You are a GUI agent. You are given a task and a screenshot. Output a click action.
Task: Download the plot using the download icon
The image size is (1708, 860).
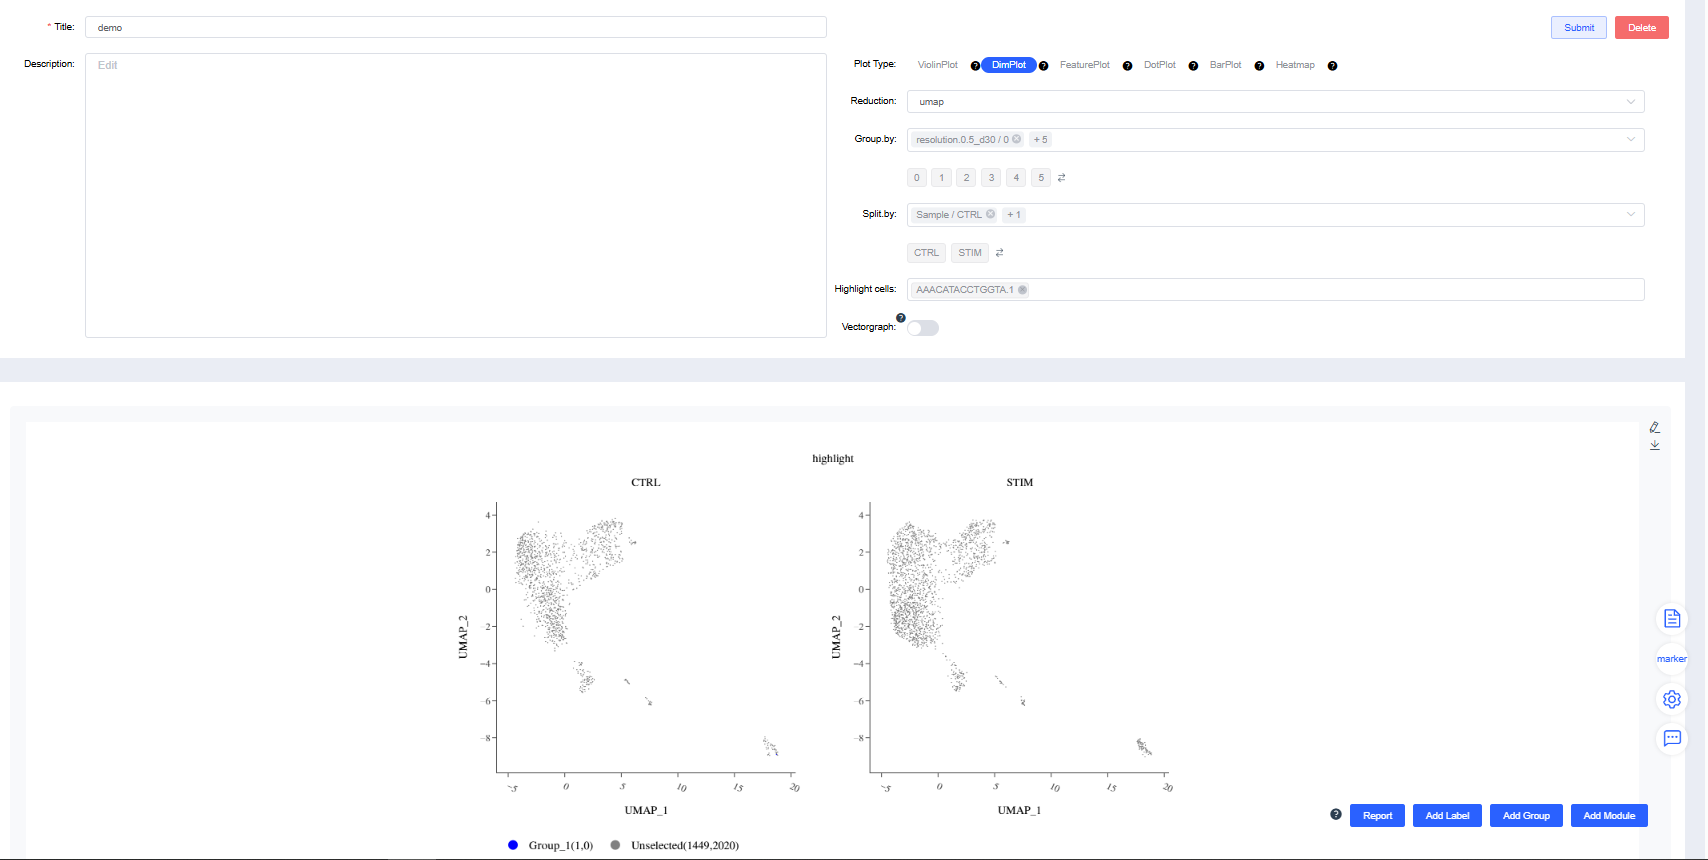click(1655, 445)
